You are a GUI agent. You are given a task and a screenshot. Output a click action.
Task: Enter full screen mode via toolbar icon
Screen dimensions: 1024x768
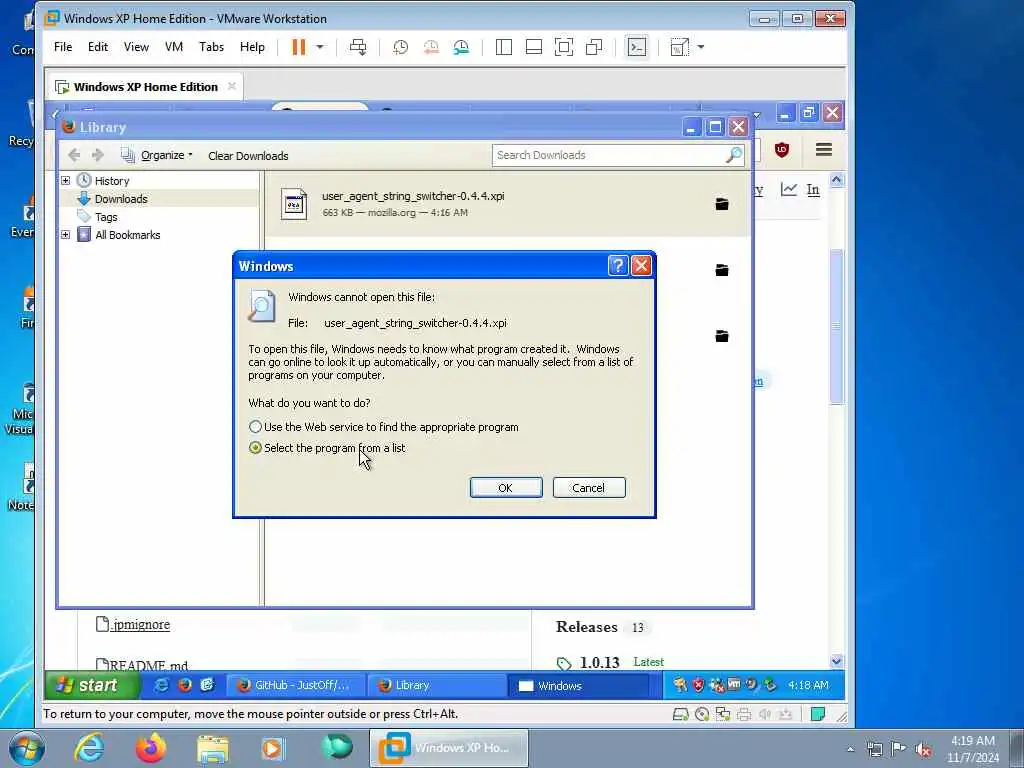[564, 47]
